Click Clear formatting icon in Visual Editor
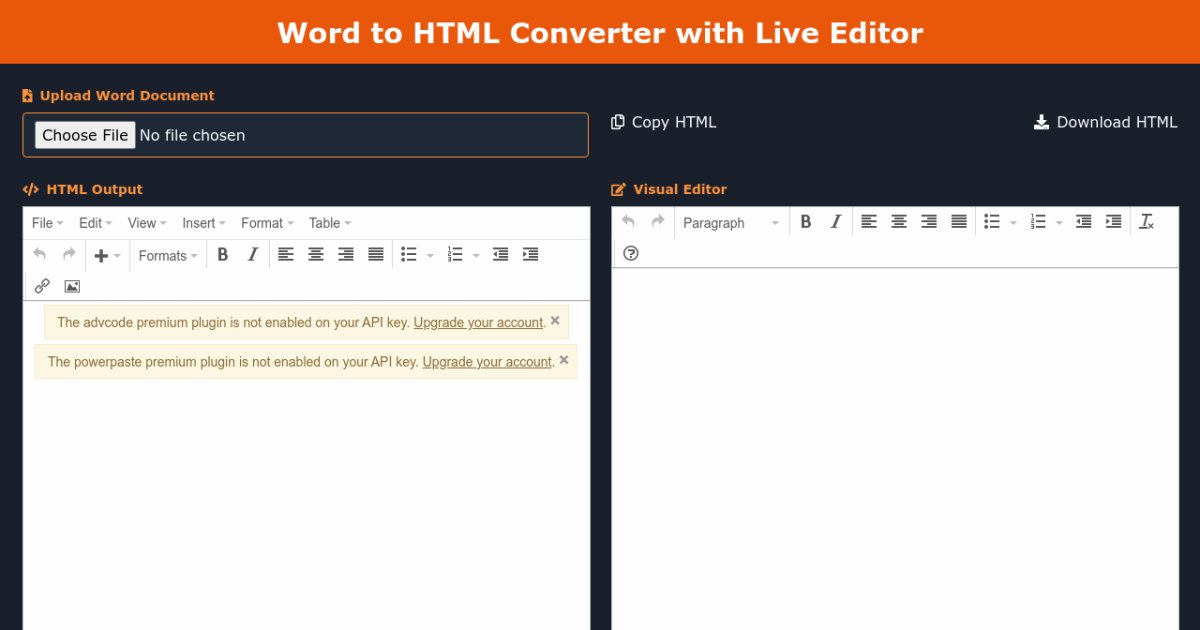Viewport: 1200px width, 630px height. point(1147,222)
